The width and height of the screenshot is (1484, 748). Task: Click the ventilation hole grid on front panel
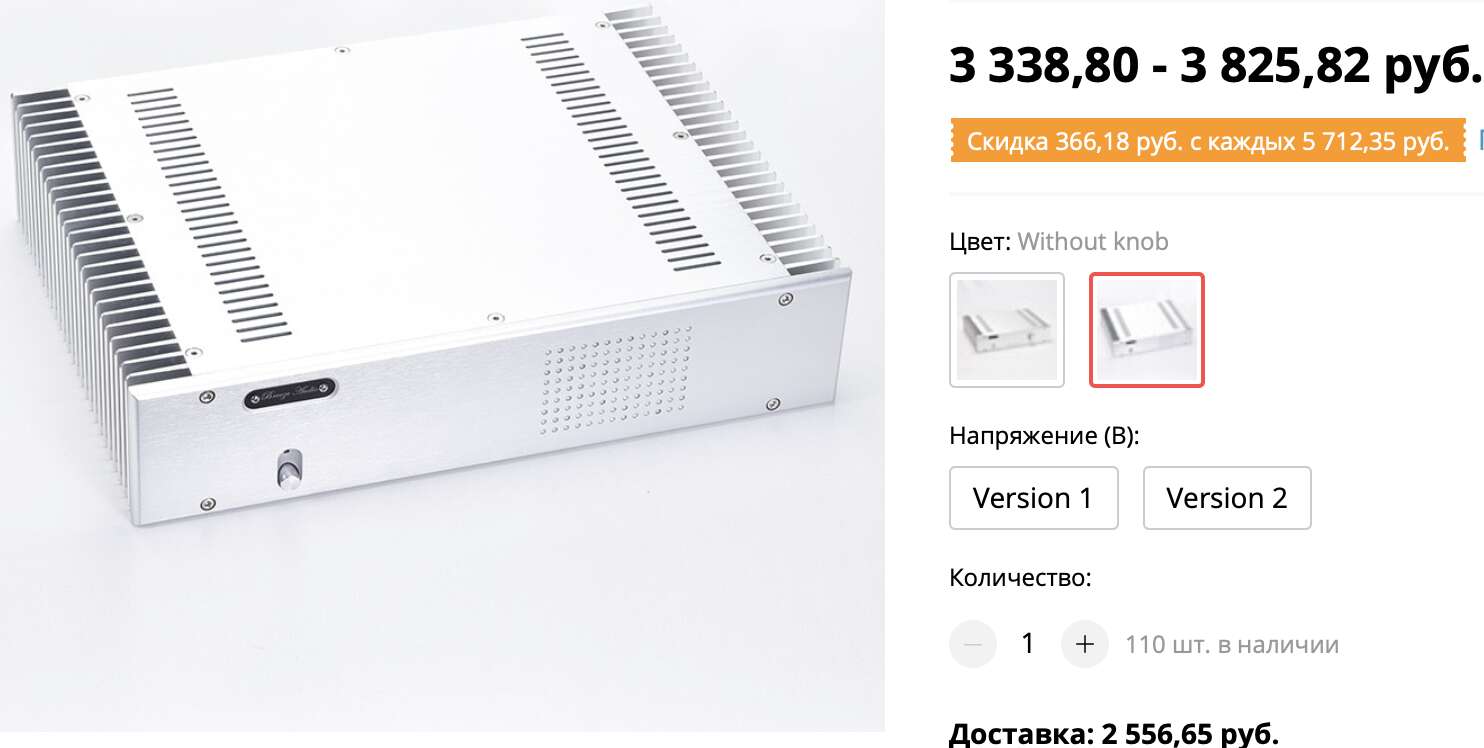click(616, 387)
